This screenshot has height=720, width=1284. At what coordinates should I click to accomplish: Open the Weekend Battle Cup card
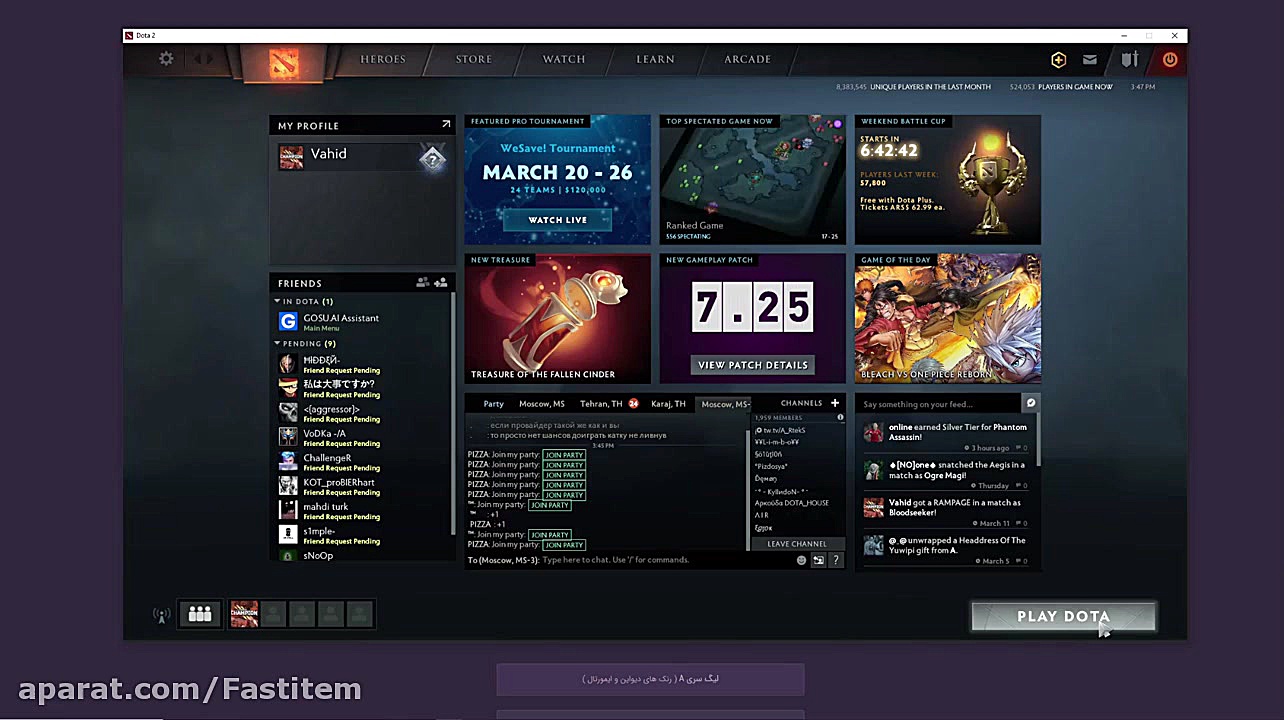(948, 180)
